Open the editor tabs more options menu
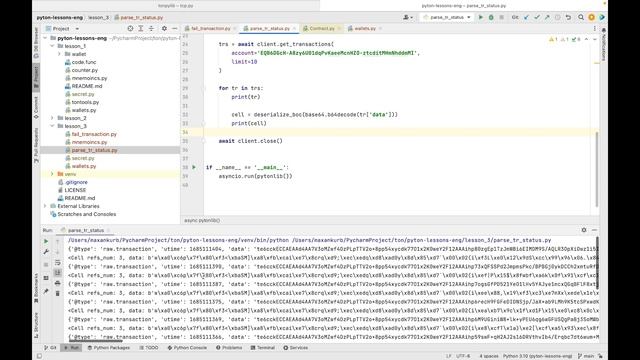This screenshot has width=640, height=360. tap(594, 29)
